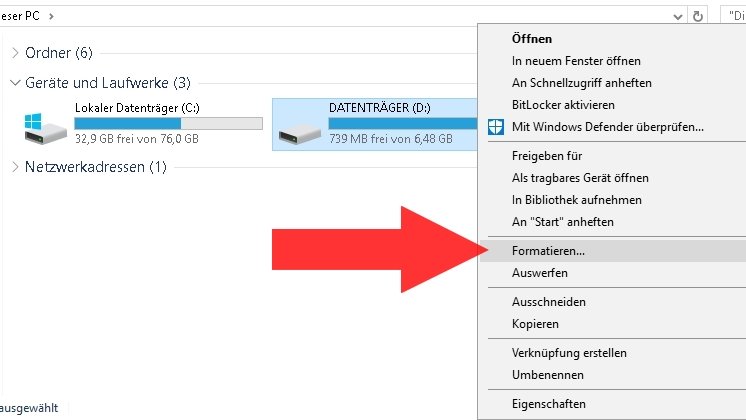Image resolution: width=746 pixels, height=420 pixels.
Task: Expand the Netzwerkadressen (1) group
Action: (15, 166)
